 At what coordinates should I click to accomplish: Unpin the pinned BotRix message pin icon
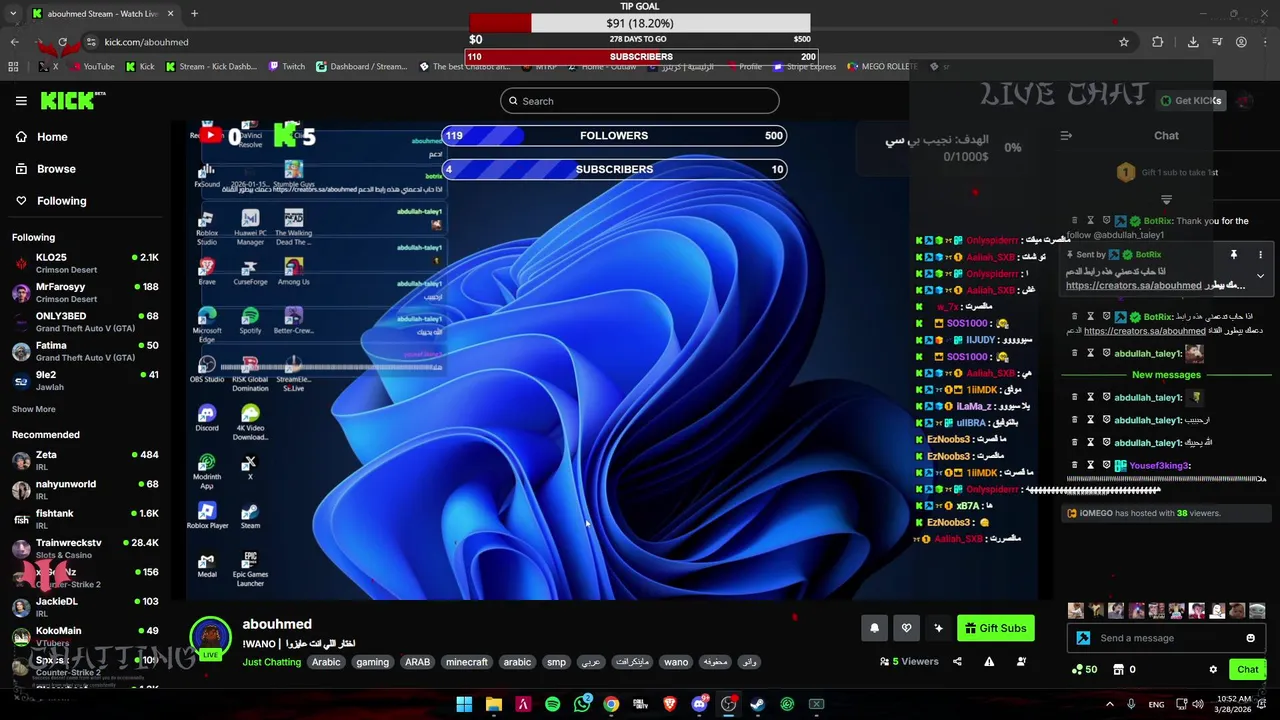click(1234, 255)
